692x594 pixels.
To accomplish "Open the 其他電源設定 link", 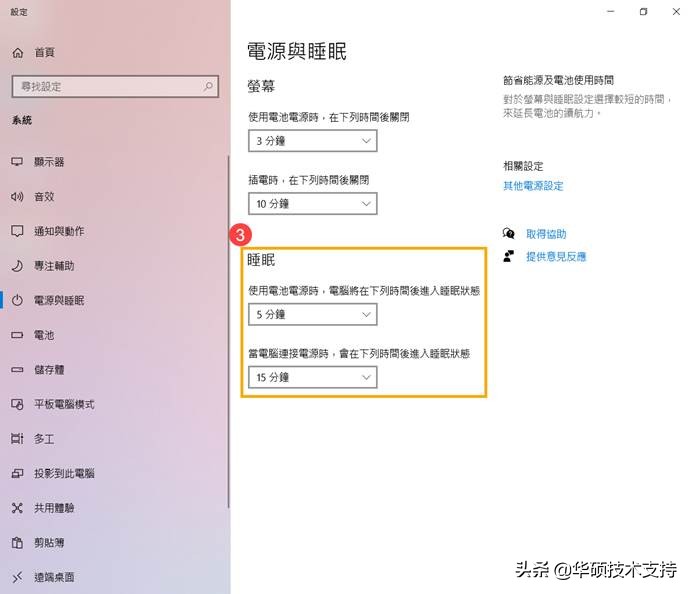I will pos(533,186).
